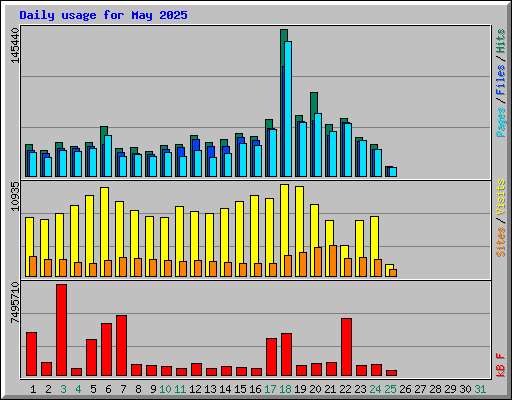
Task: Click x-axis day label 9
Action: tap(153, 389)
